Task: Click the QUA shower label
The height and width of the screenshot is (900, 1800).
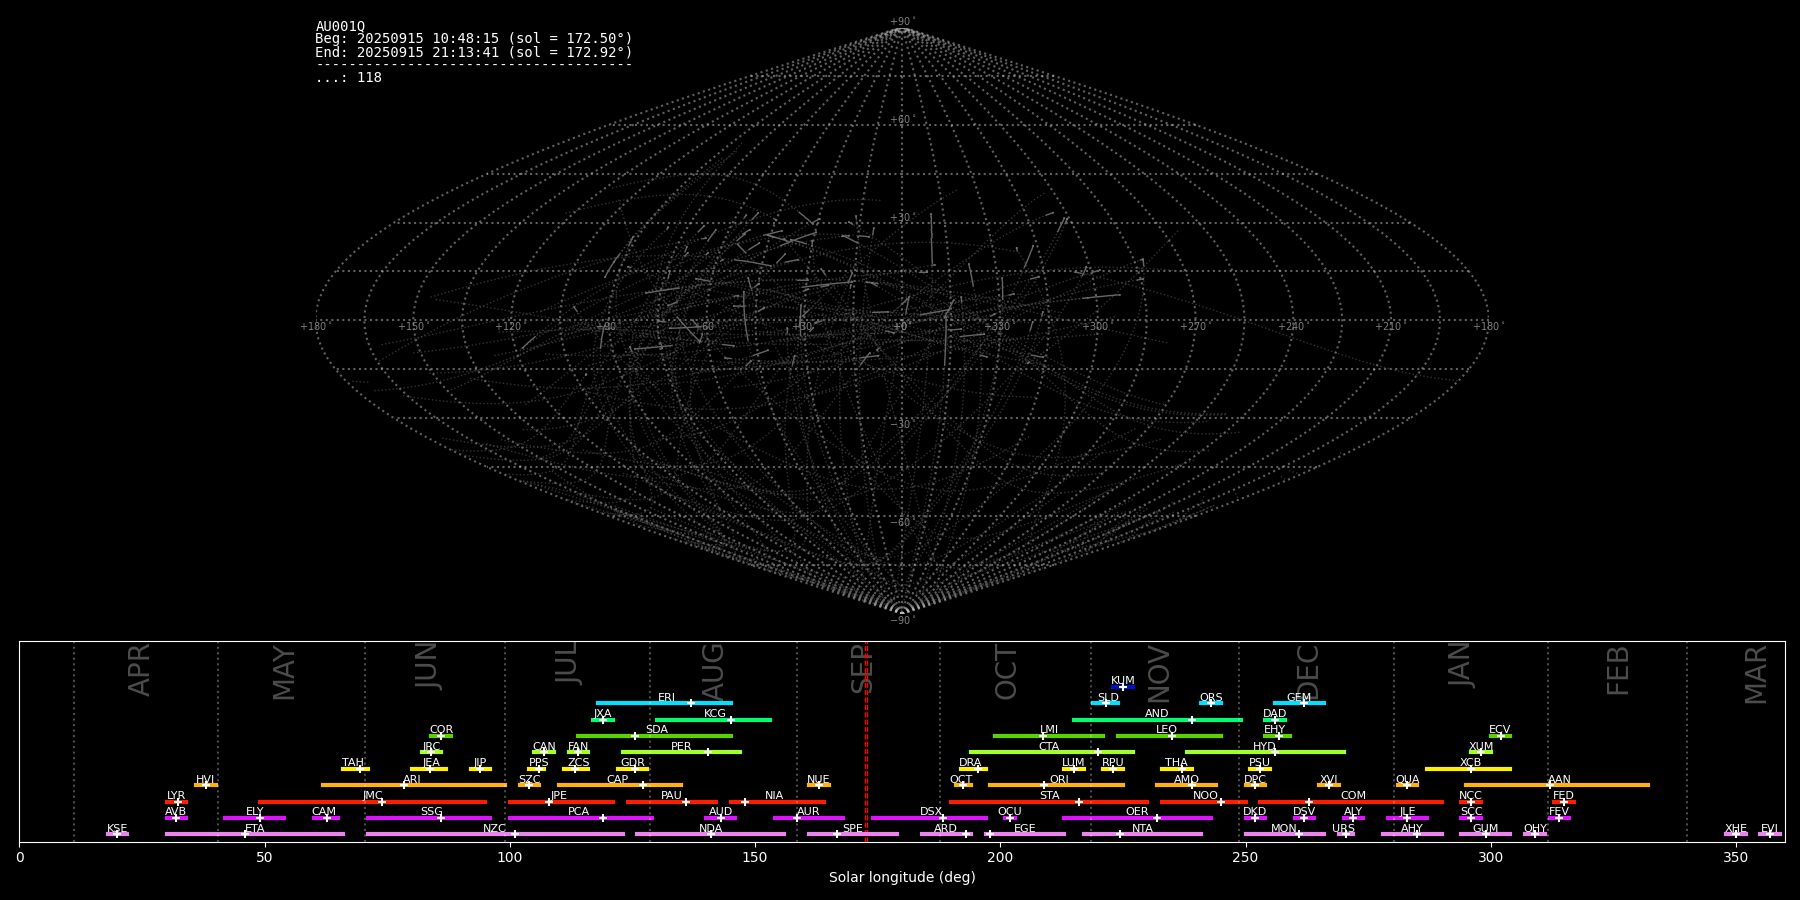Action: (1407, 779)
